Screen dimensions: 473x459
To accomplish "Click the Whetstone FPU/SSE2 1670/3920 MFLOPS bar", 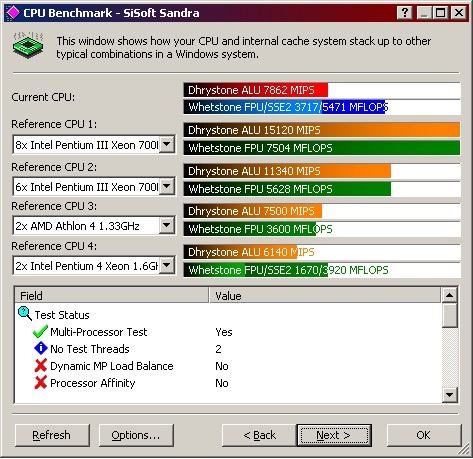I will 322,270.
